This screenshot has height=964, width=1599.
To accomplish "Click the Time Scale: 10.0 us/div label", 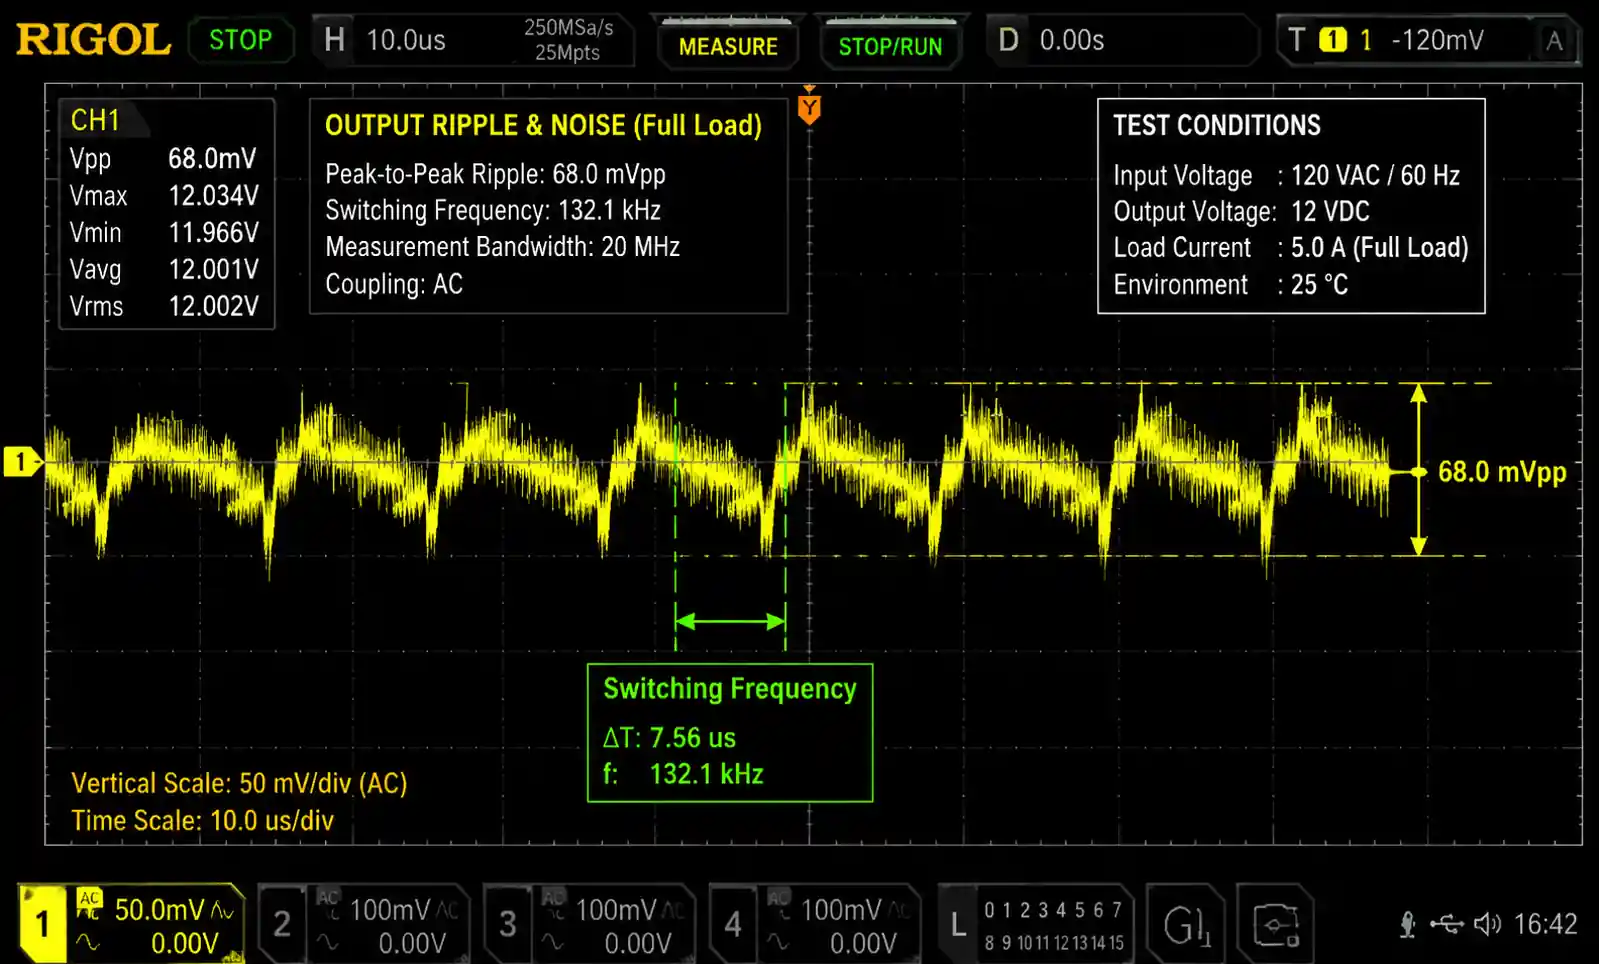I will pyautogui.click(x=202, y=821).
